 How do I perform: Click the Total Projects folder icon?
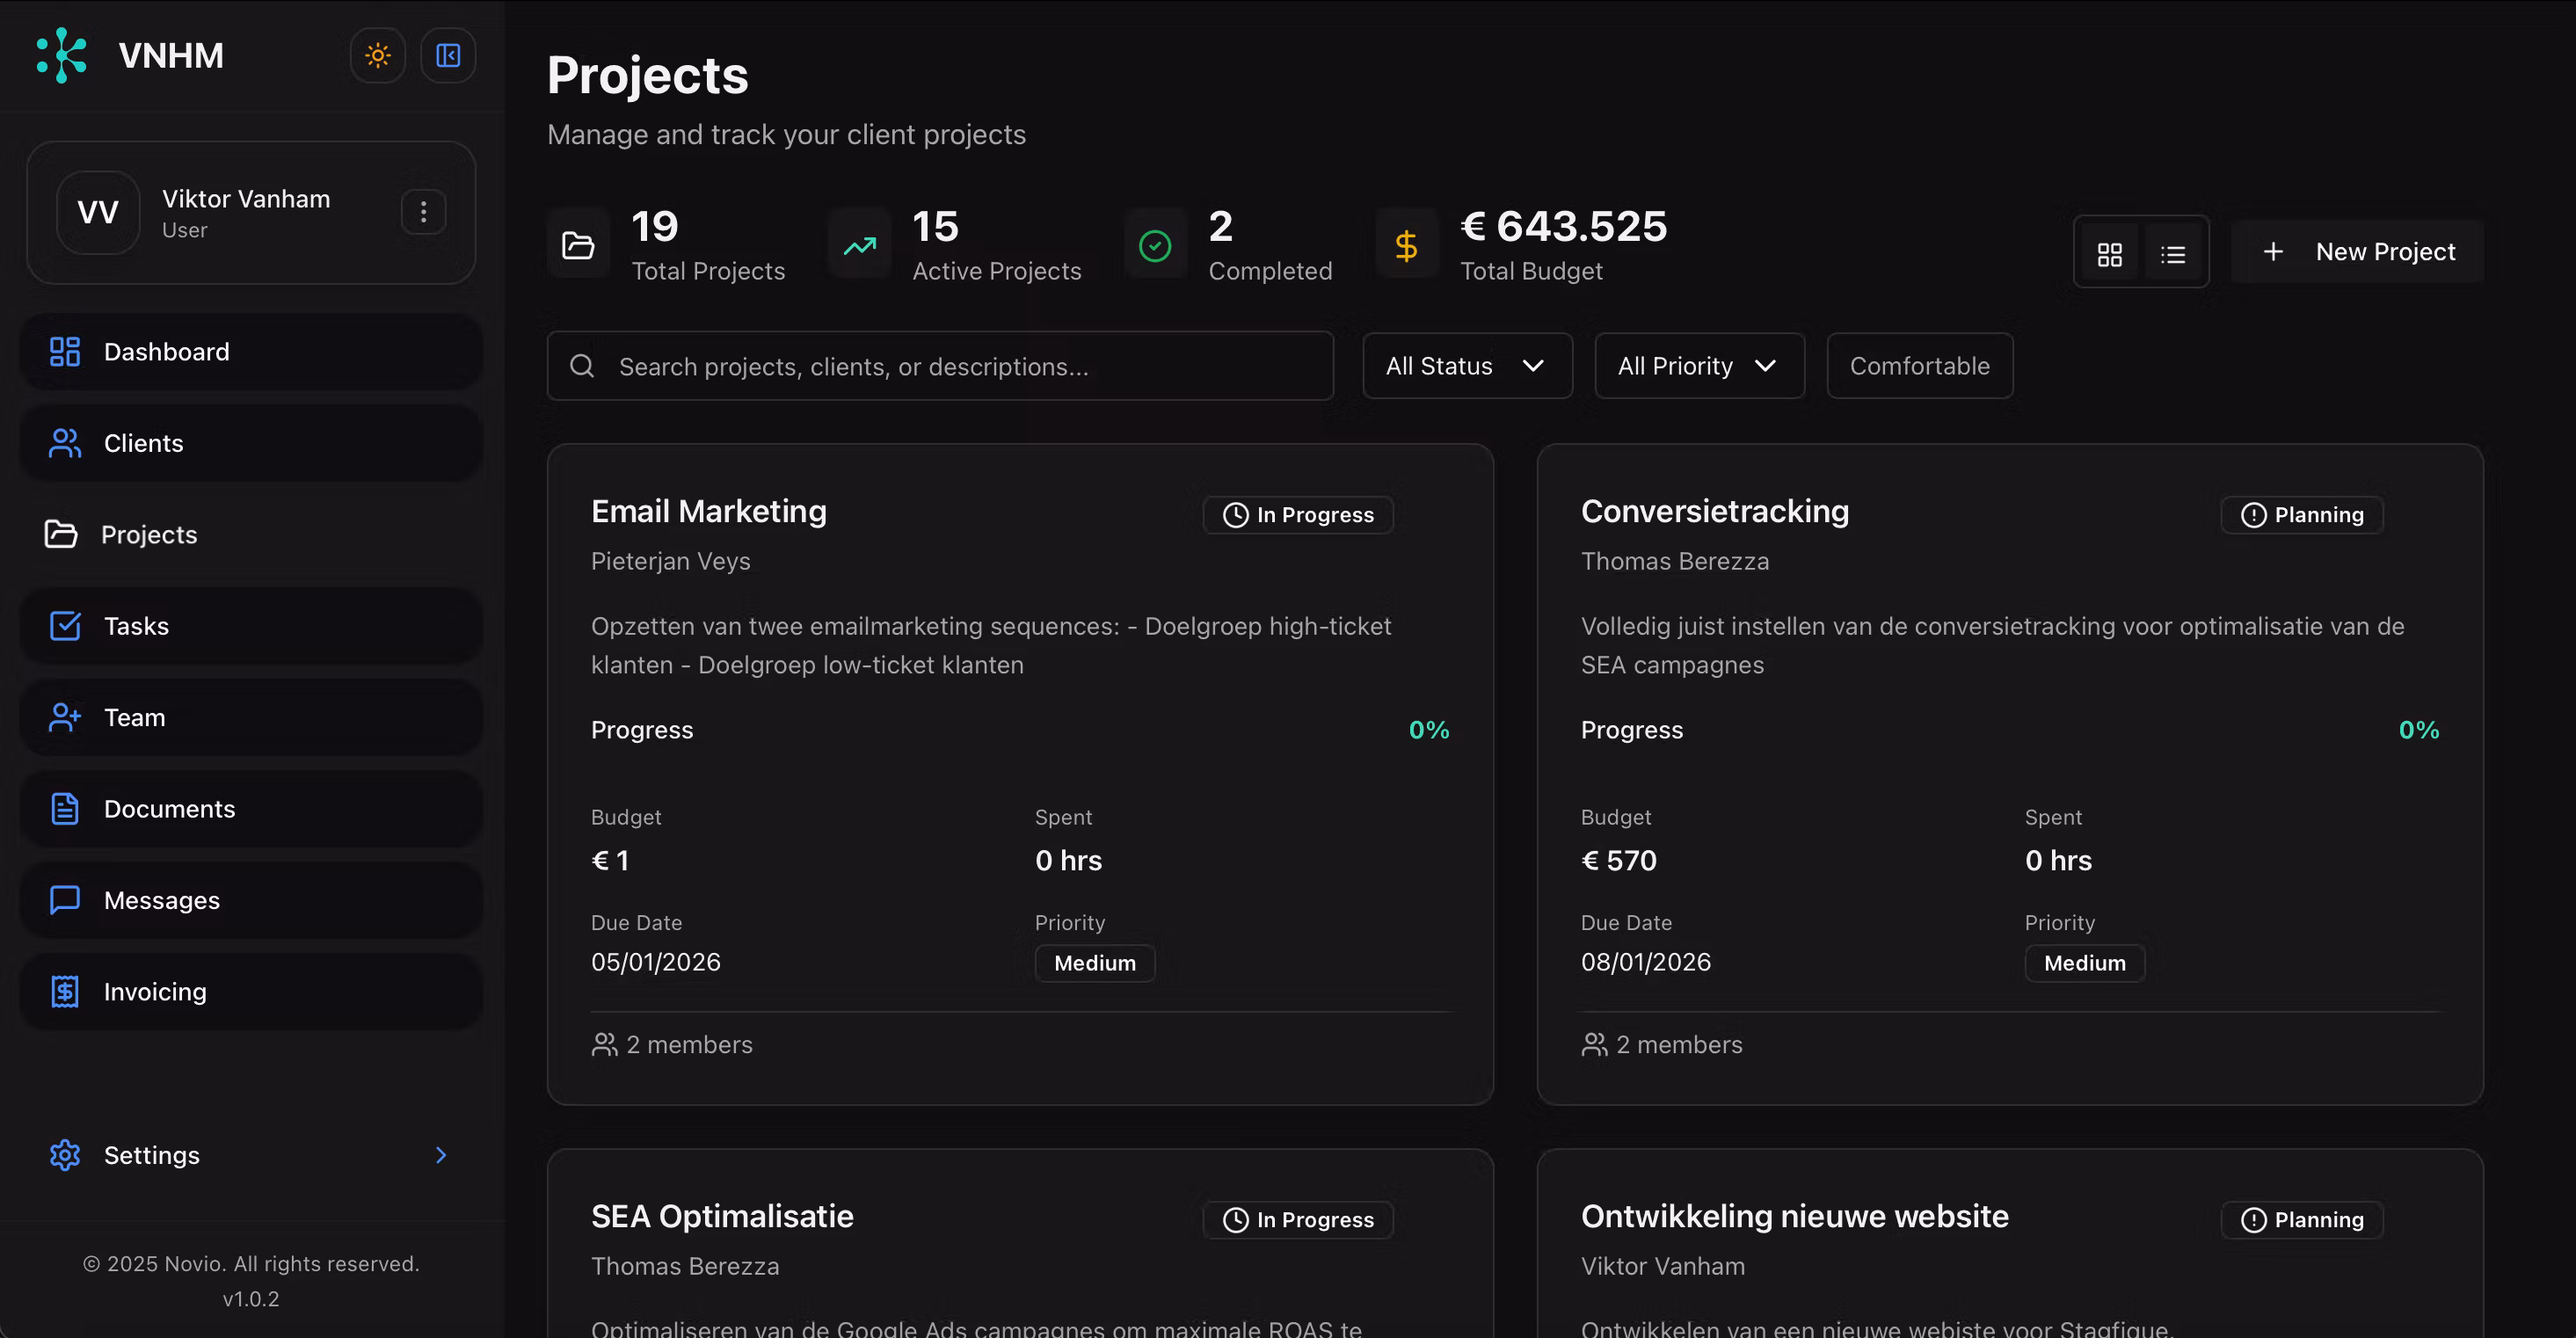578,245
